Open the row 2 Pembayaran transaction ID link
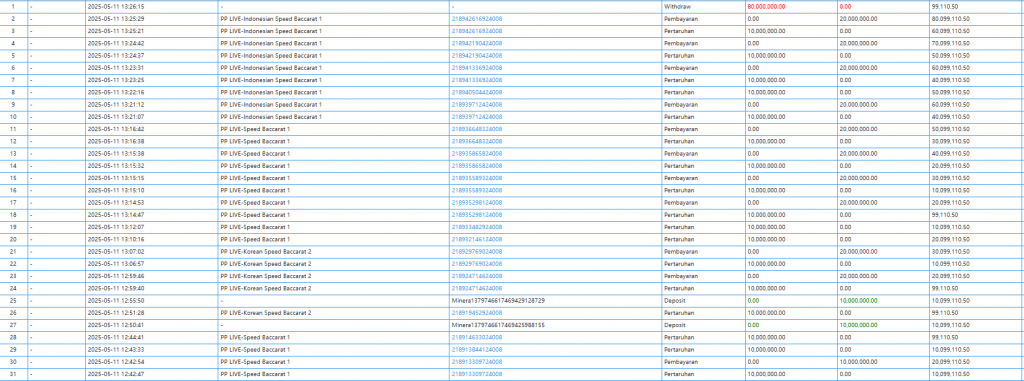Image resolution: width=1024 pixels, height=381 pixels. [x=477, y=18]
